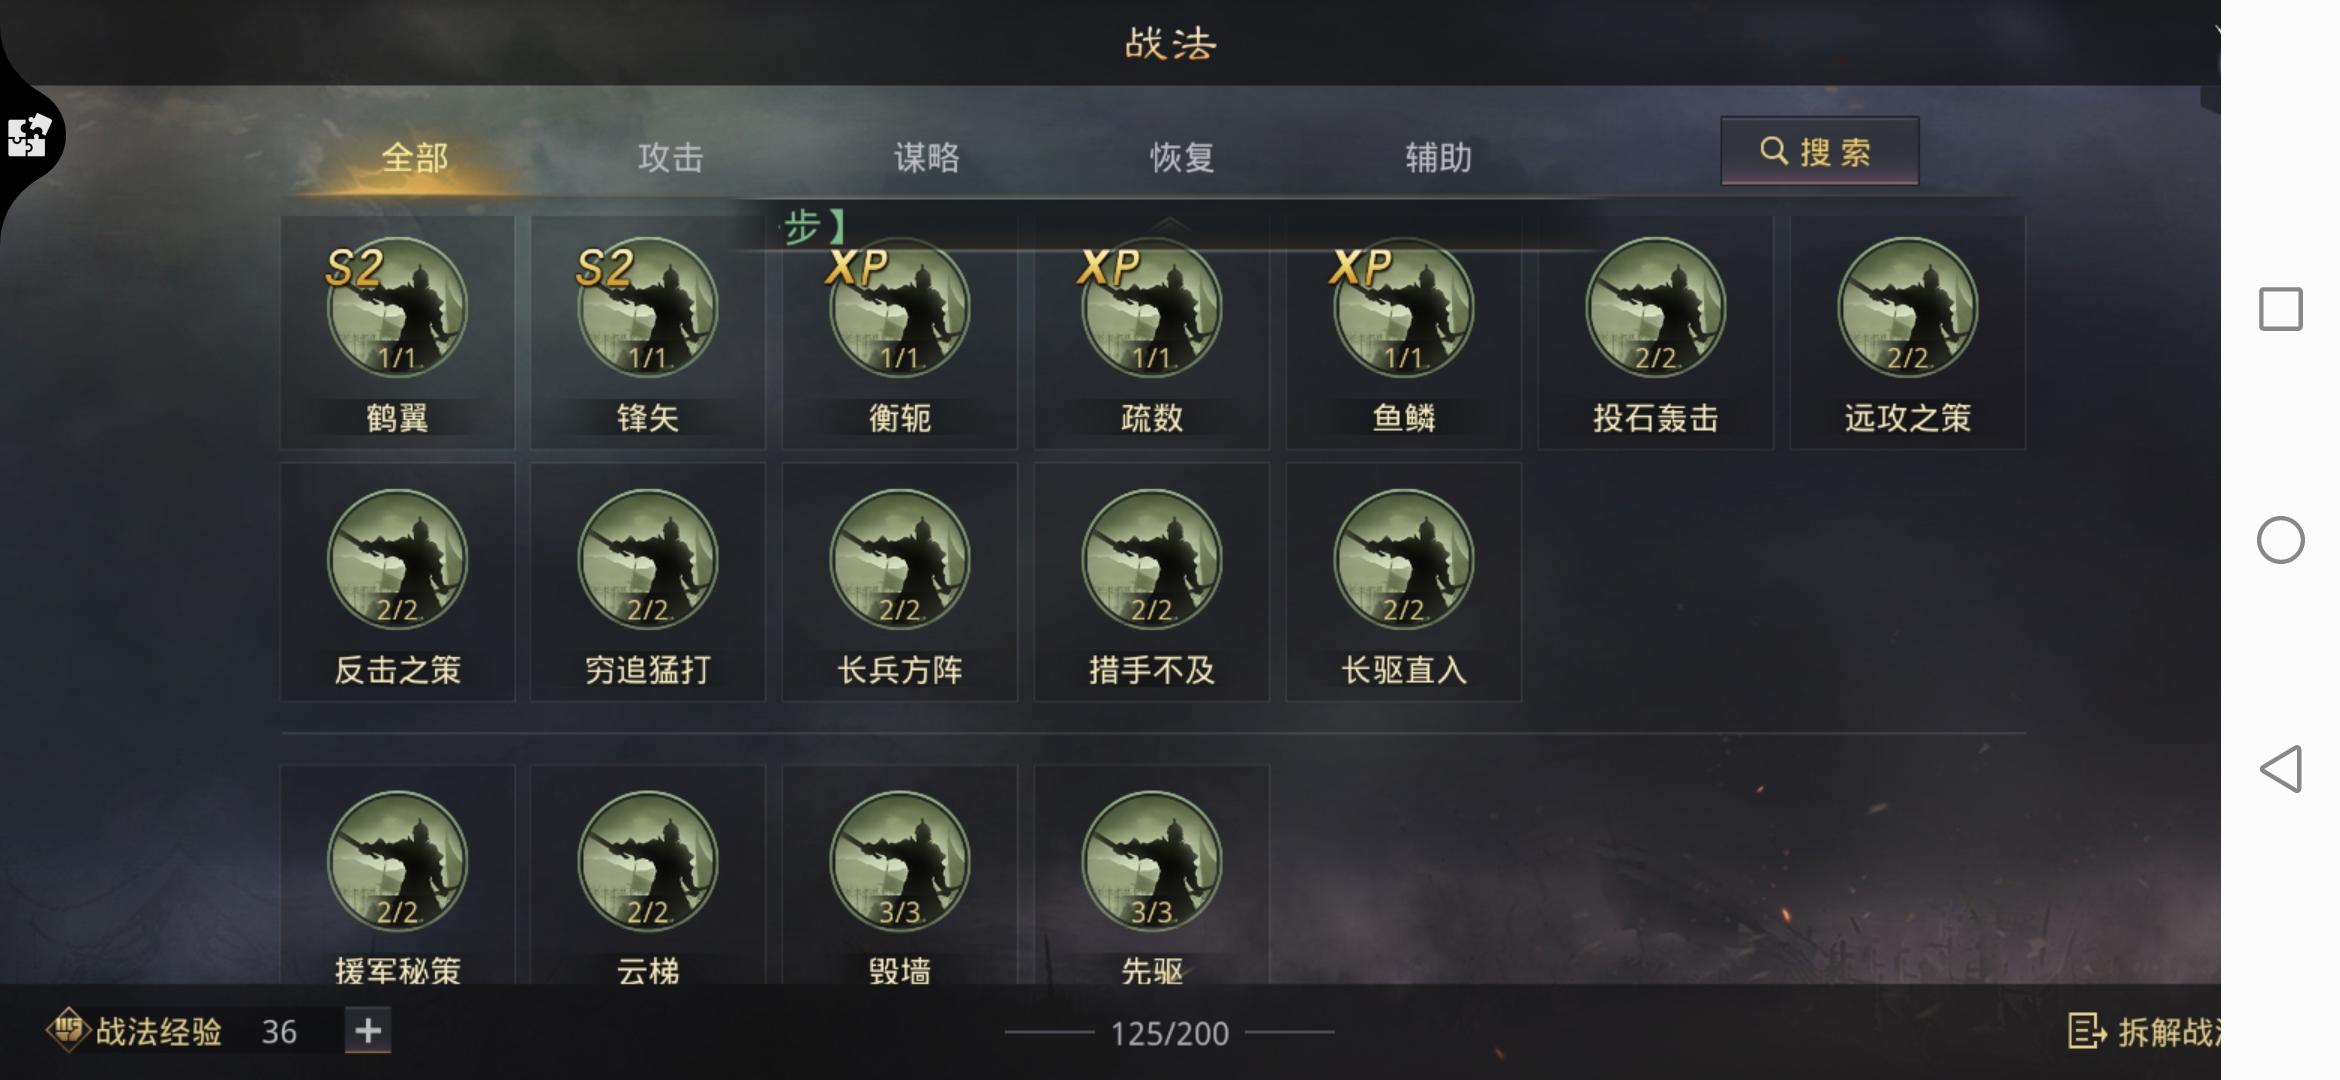Open the 衡轭 XP tactic
The height and width of the screenshot is (1080, 2340).
[900, 308]
